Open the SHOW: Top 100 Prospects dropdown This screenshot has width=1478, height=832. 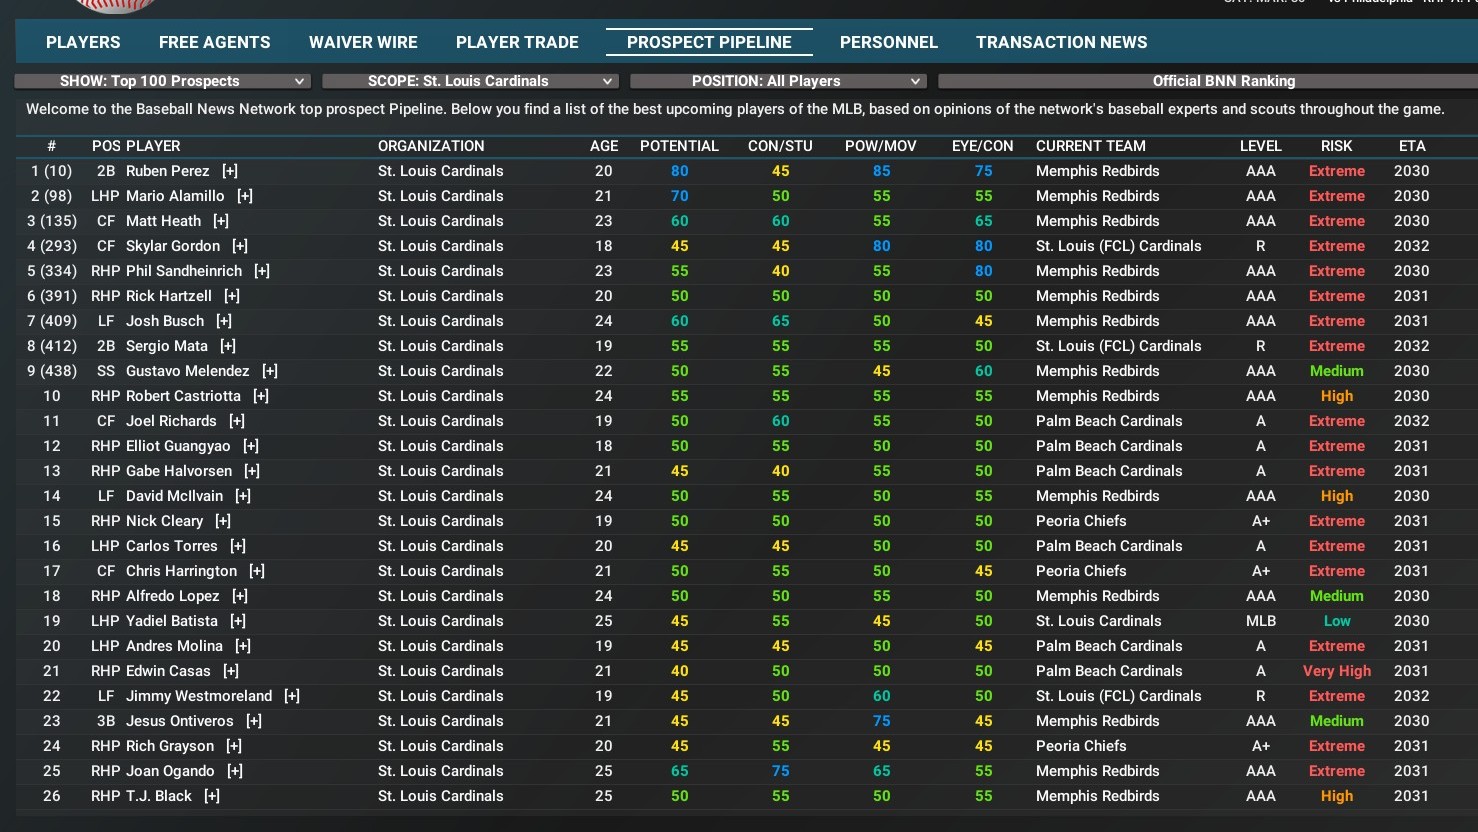(162, 81)
